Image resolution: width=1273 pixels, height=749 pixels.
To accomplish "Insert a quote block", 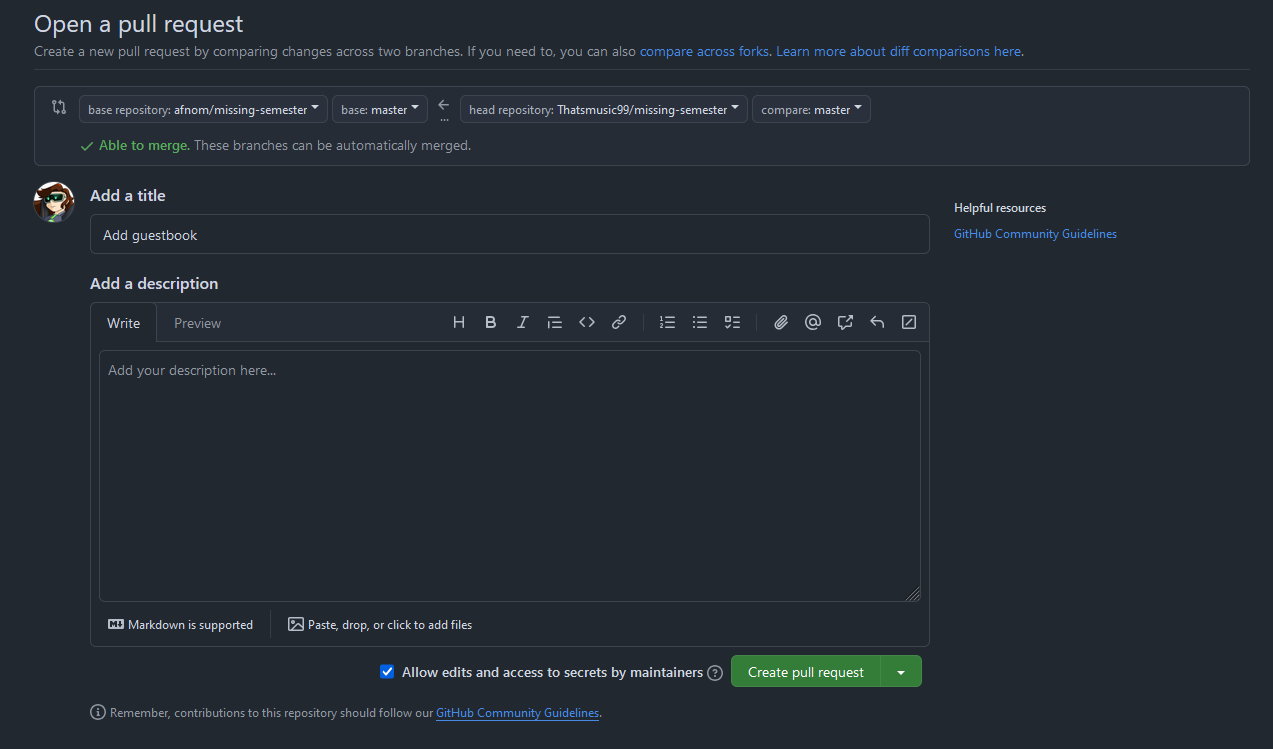I will (555, 321).
